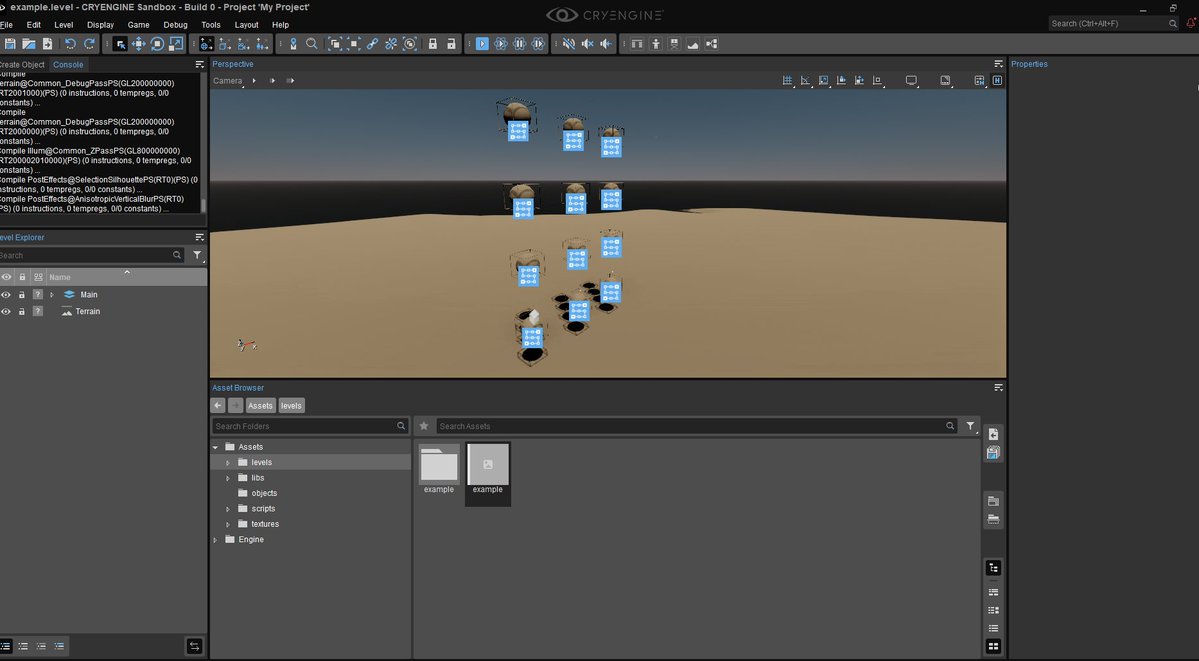Screen dimensions: 1199x661
Task: Open the File menu
Action: 6,24
